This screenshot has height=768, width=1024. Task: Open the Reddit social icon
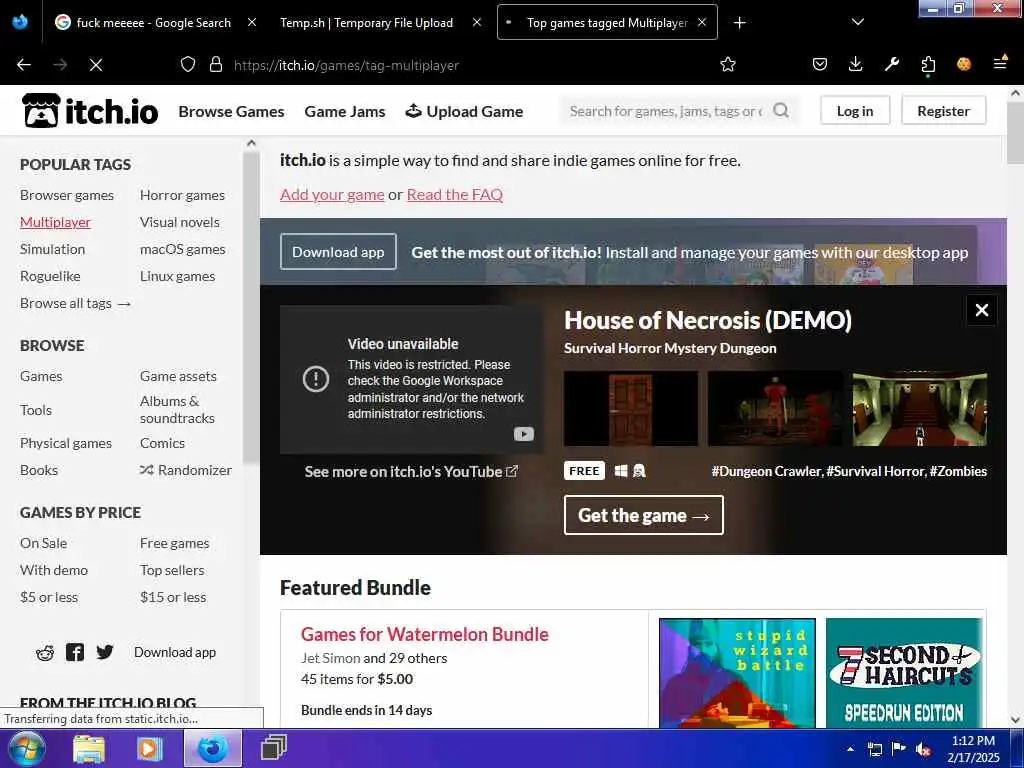coord(45,652)
